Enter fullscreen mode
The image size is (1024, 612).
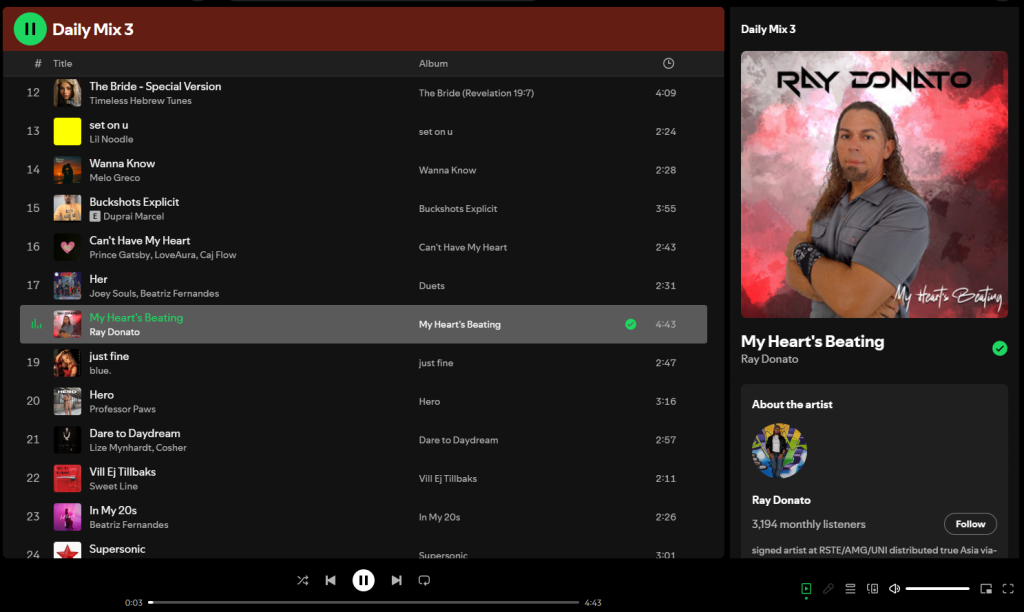click(1007, 589)
